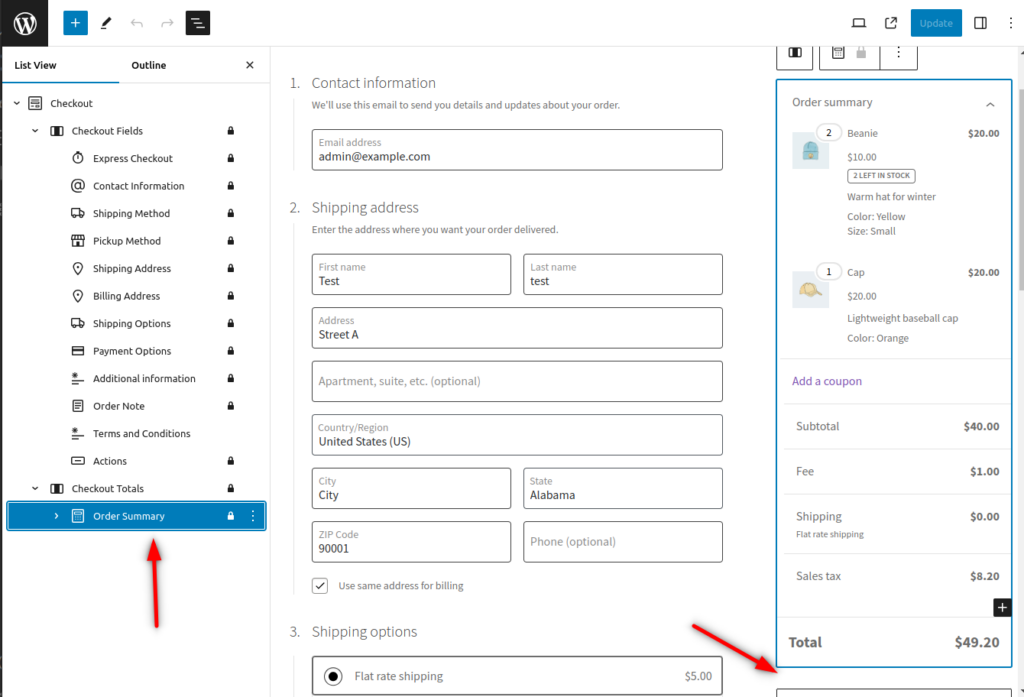Click the black add block button in Order summary

coord(1002,608)
